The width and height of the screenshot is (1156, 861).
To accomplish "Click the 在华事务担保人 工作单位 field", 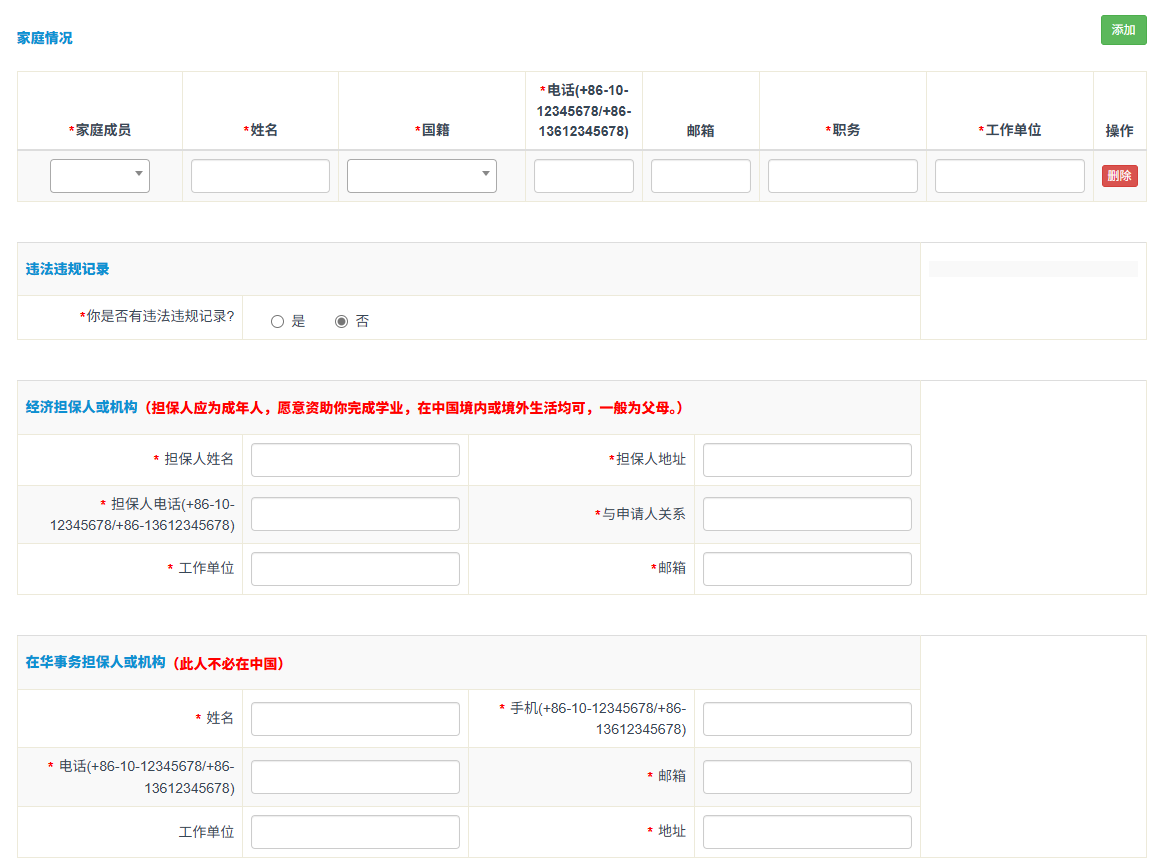I will (355, 832).
